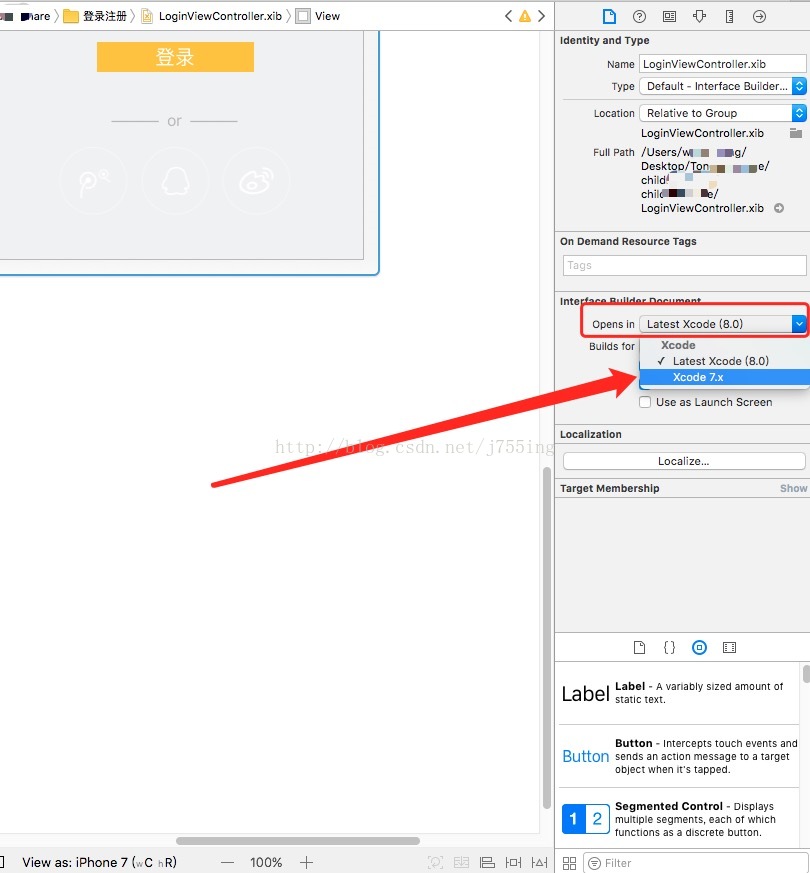Click the library Filter field
The height and width of the screenshot is (873, 810).
[x=696, y=863]
